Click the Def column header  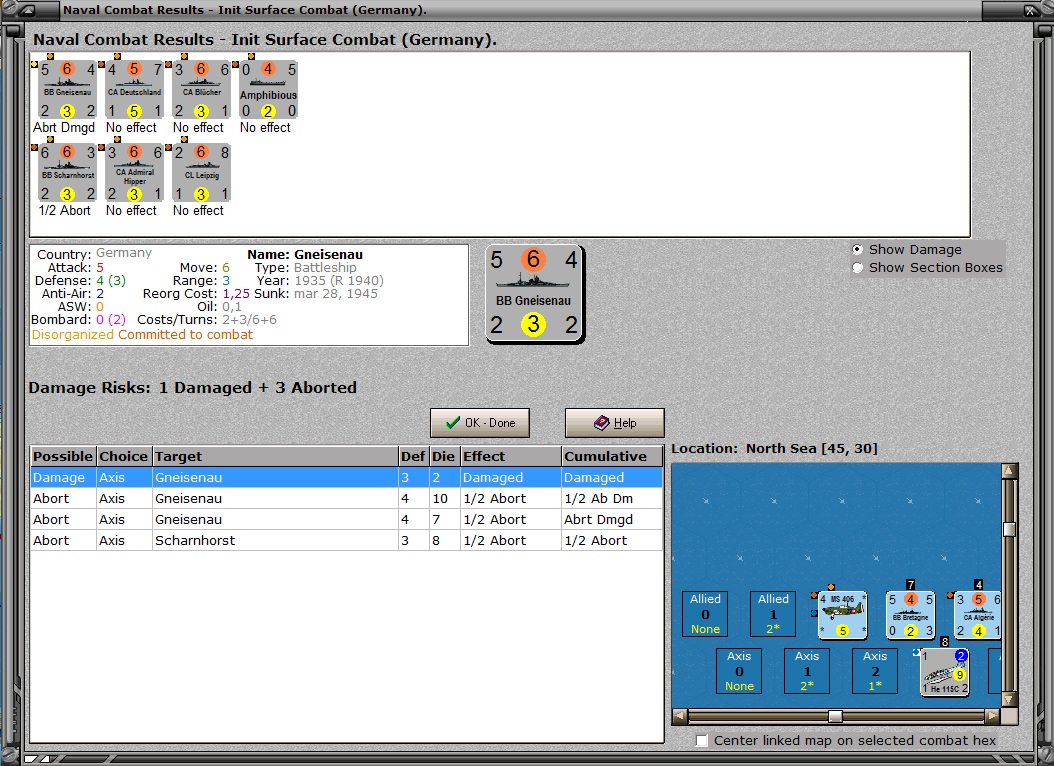[x=413, y=456]
